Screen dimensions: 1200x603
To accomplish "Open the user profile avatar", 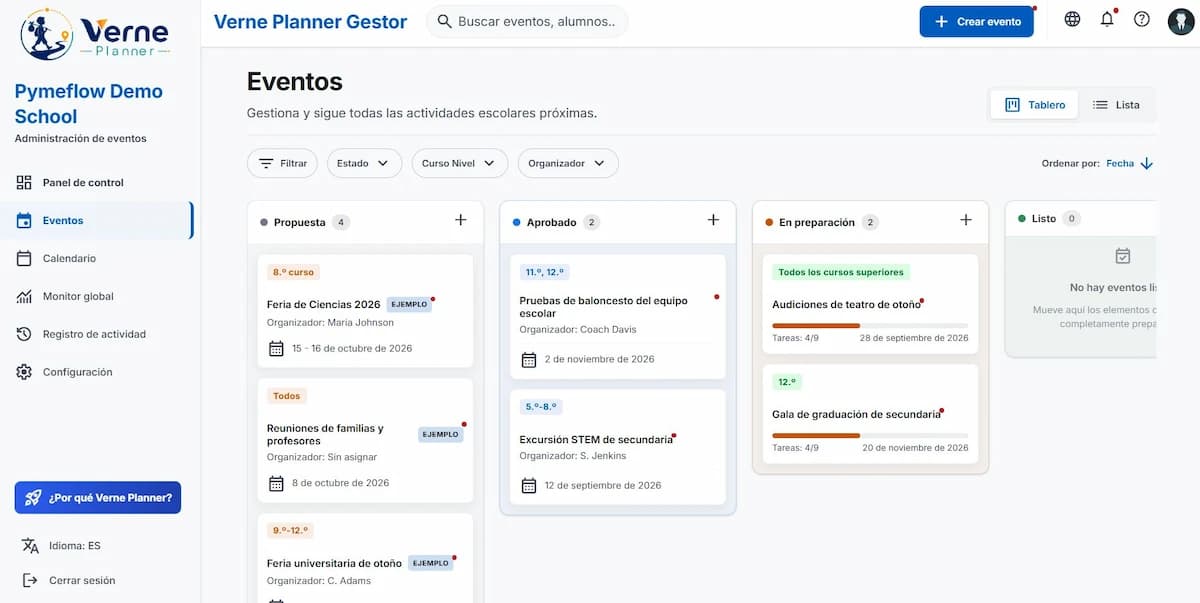I will pos(1181,21).
